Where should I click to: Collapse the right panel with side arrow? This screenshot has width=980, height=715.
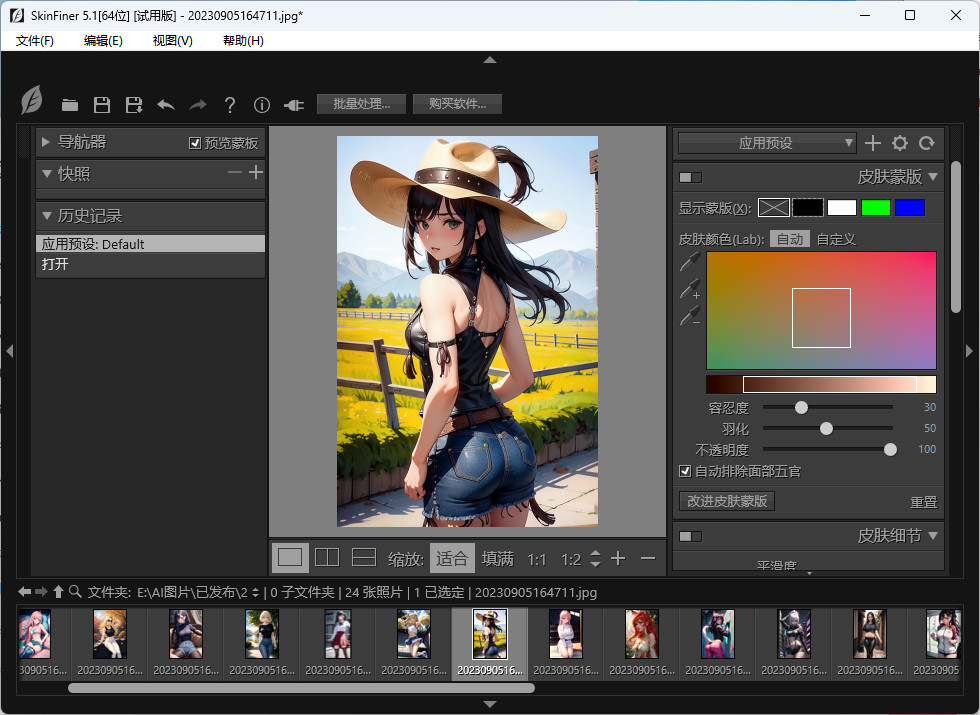pos(970,351)
